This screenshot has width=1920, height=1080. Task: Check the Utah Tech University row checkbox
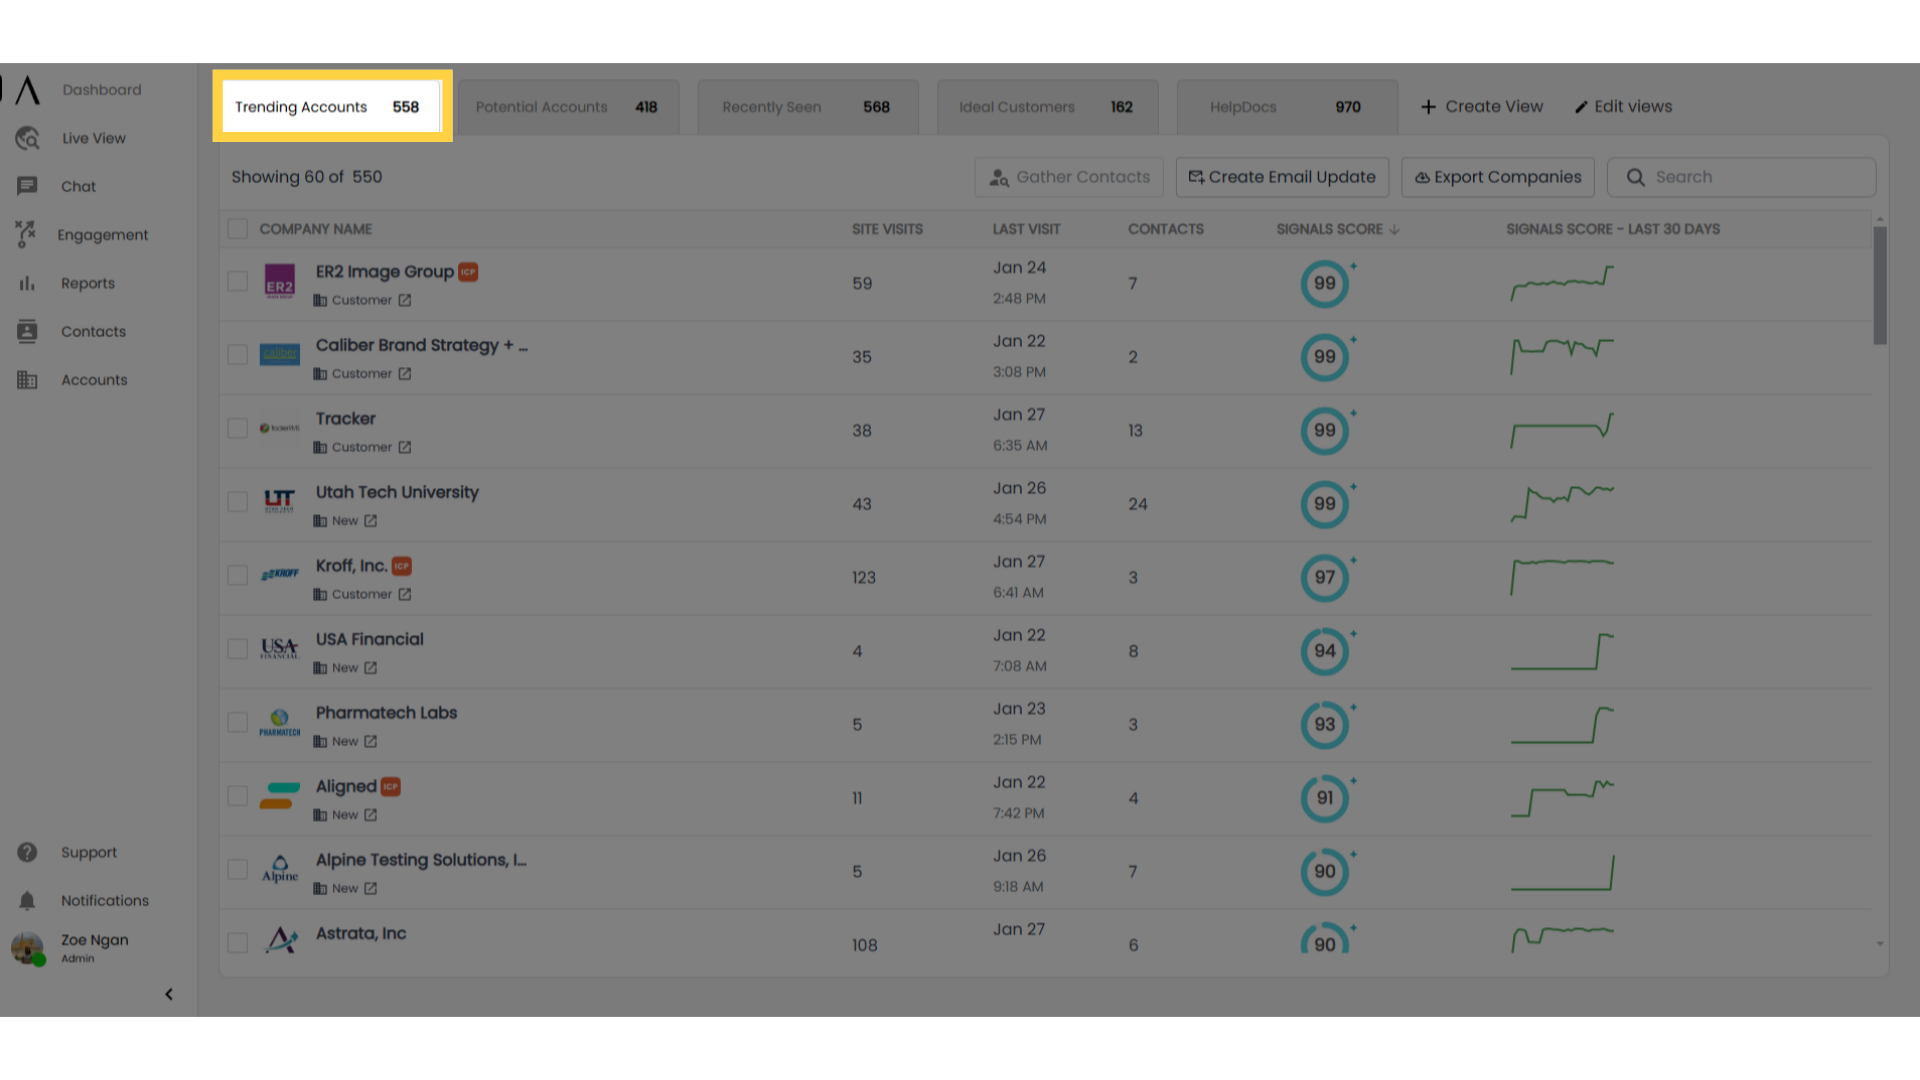click(237, 502)
